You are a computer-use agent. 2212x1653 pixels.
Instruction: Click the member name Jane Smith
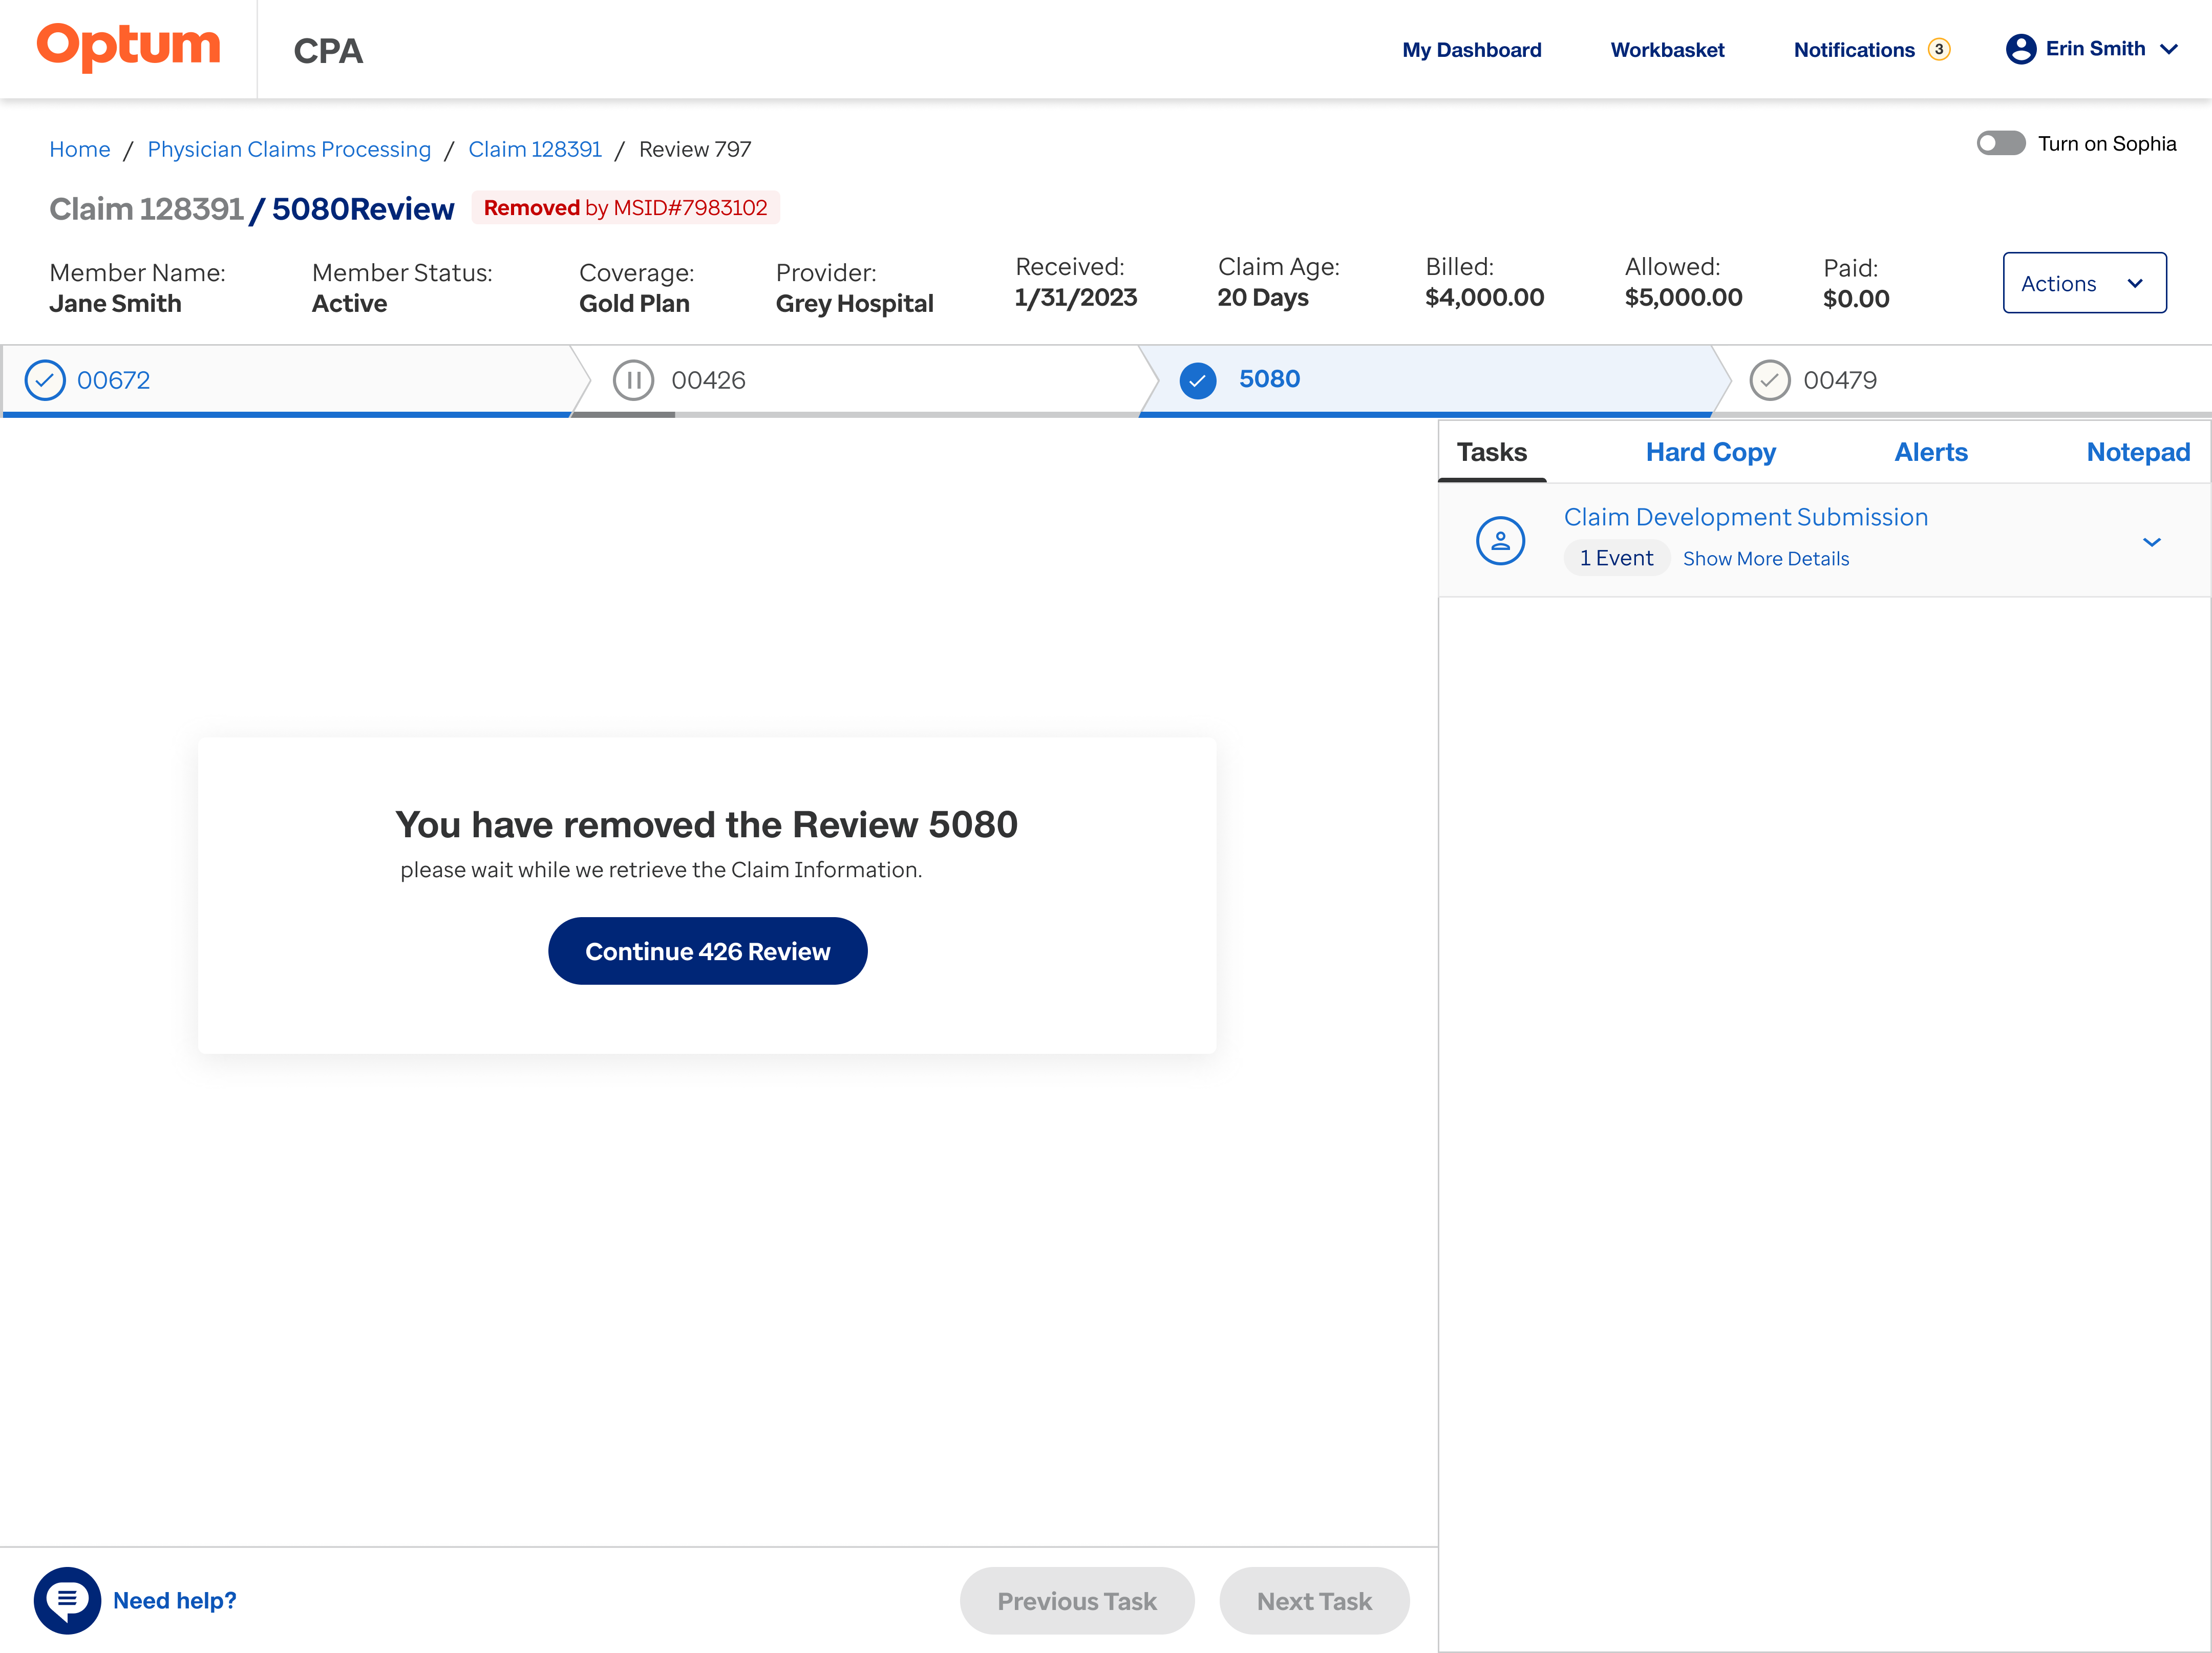tap(115, 303)
